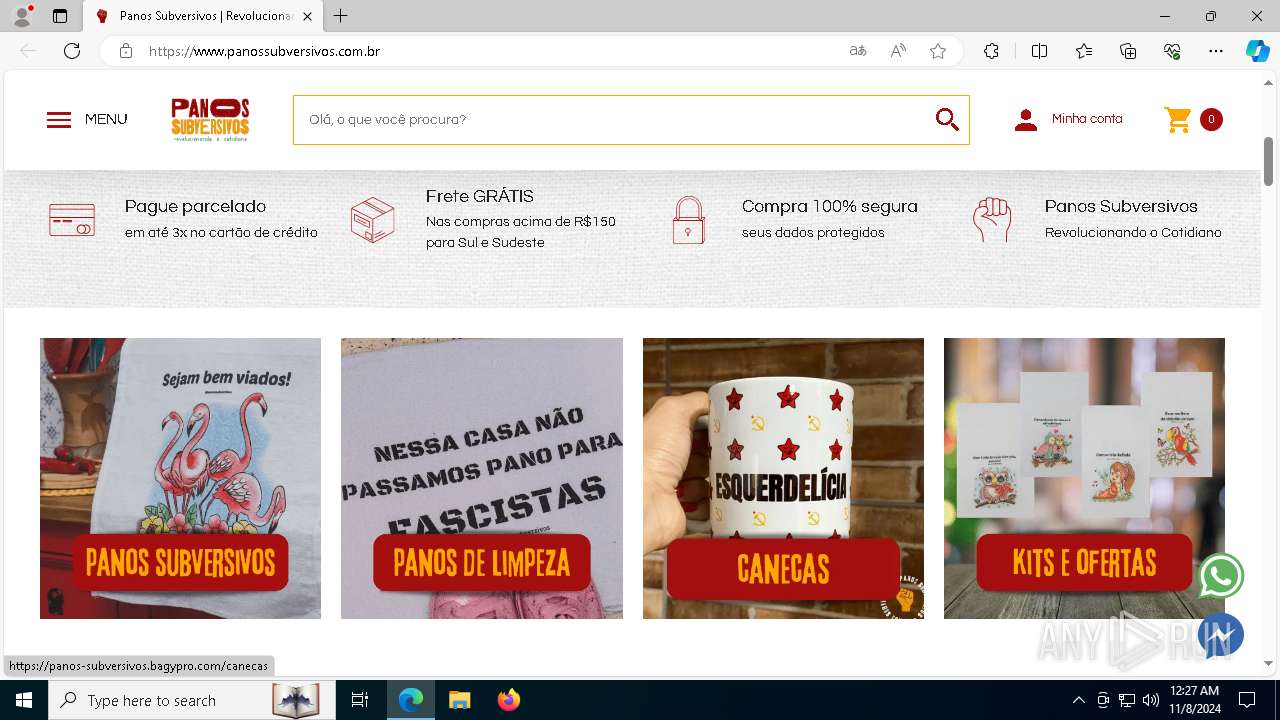Viewport: 1280px width, 720px height.
Task: Click the magnifier search icon
Action: 947,120
